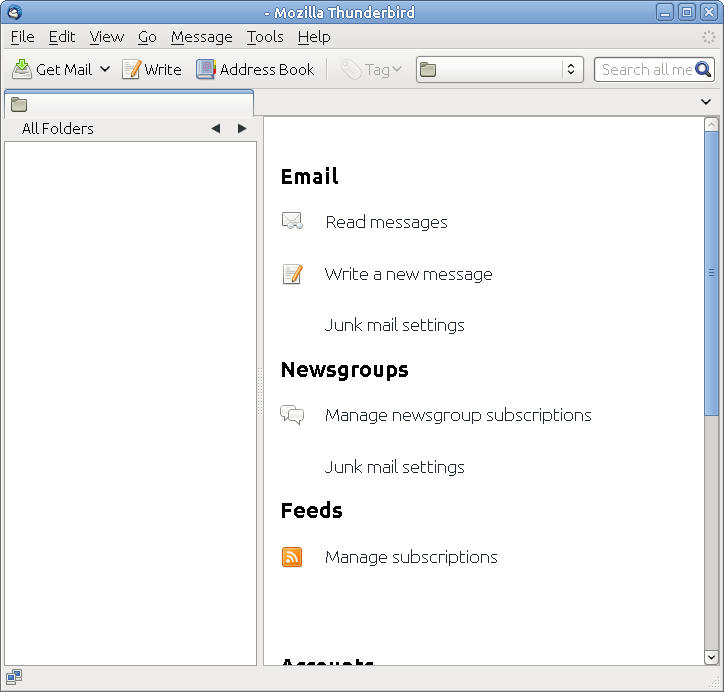
Task: Click Write a new message link
Action: click(x=409, y=274)
